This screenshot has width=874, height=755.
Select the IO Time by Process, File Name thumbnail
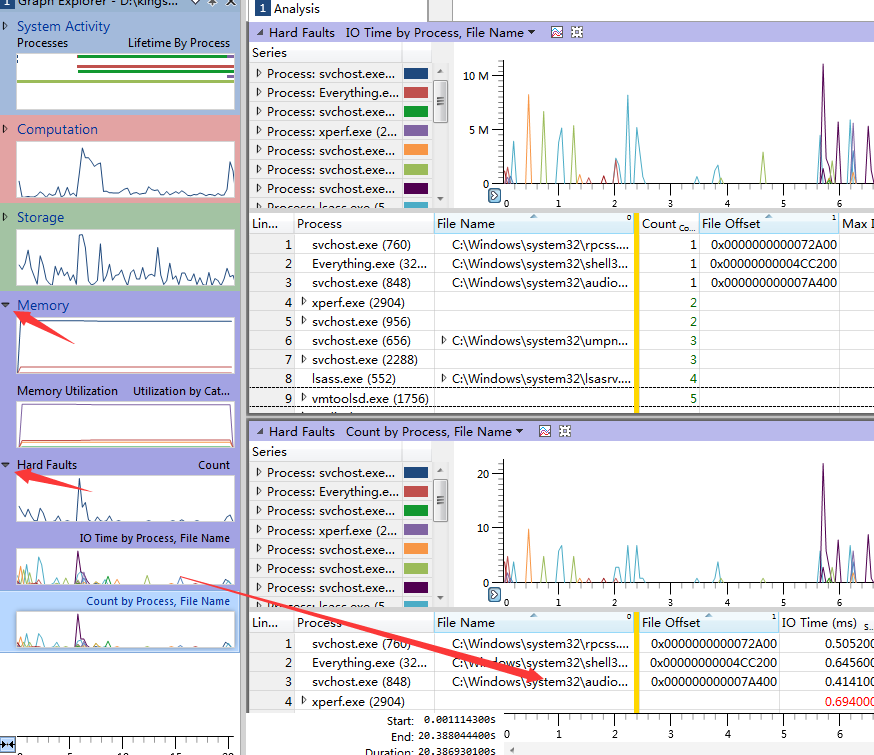[x=125, y=566]
